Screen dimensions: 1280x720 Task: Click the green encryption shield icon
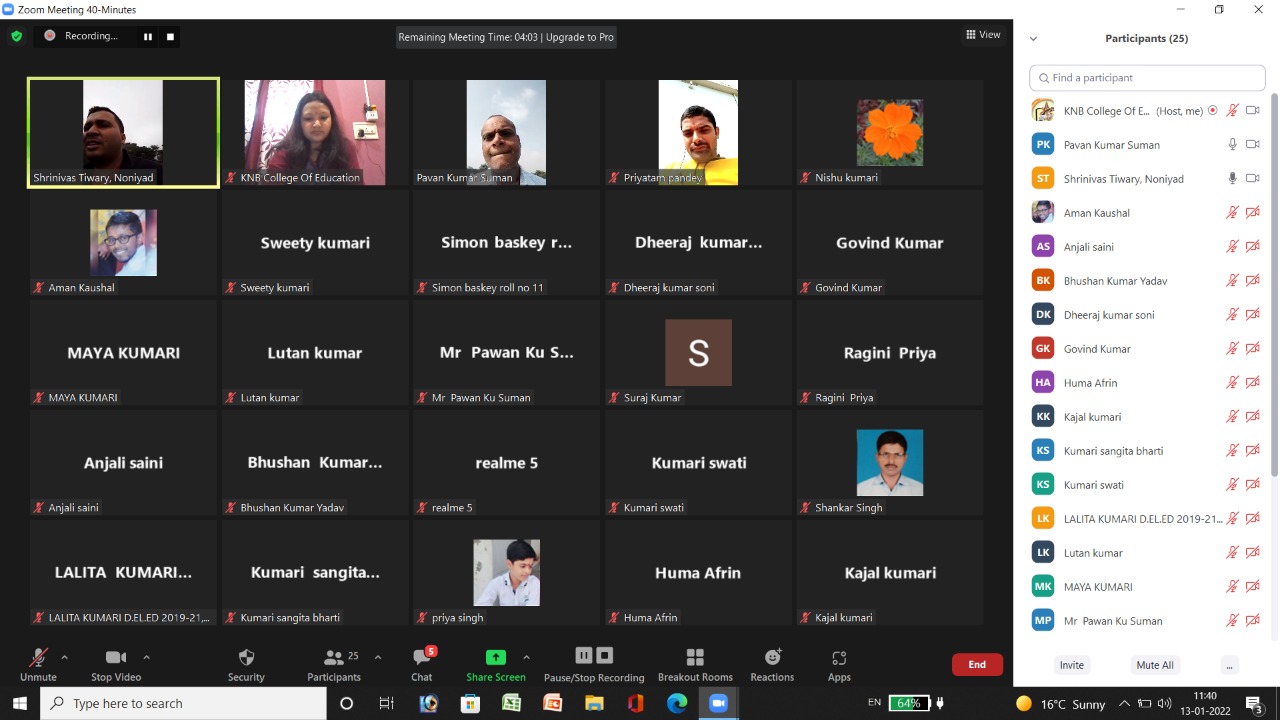click(x=17, y=36)
